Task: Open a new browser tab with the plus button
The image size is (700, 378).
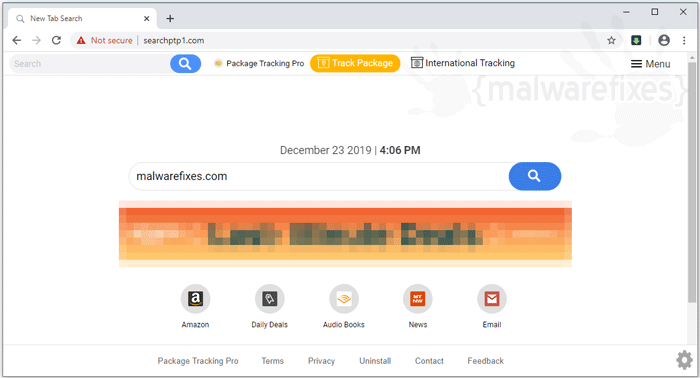Action: (170, 19)
